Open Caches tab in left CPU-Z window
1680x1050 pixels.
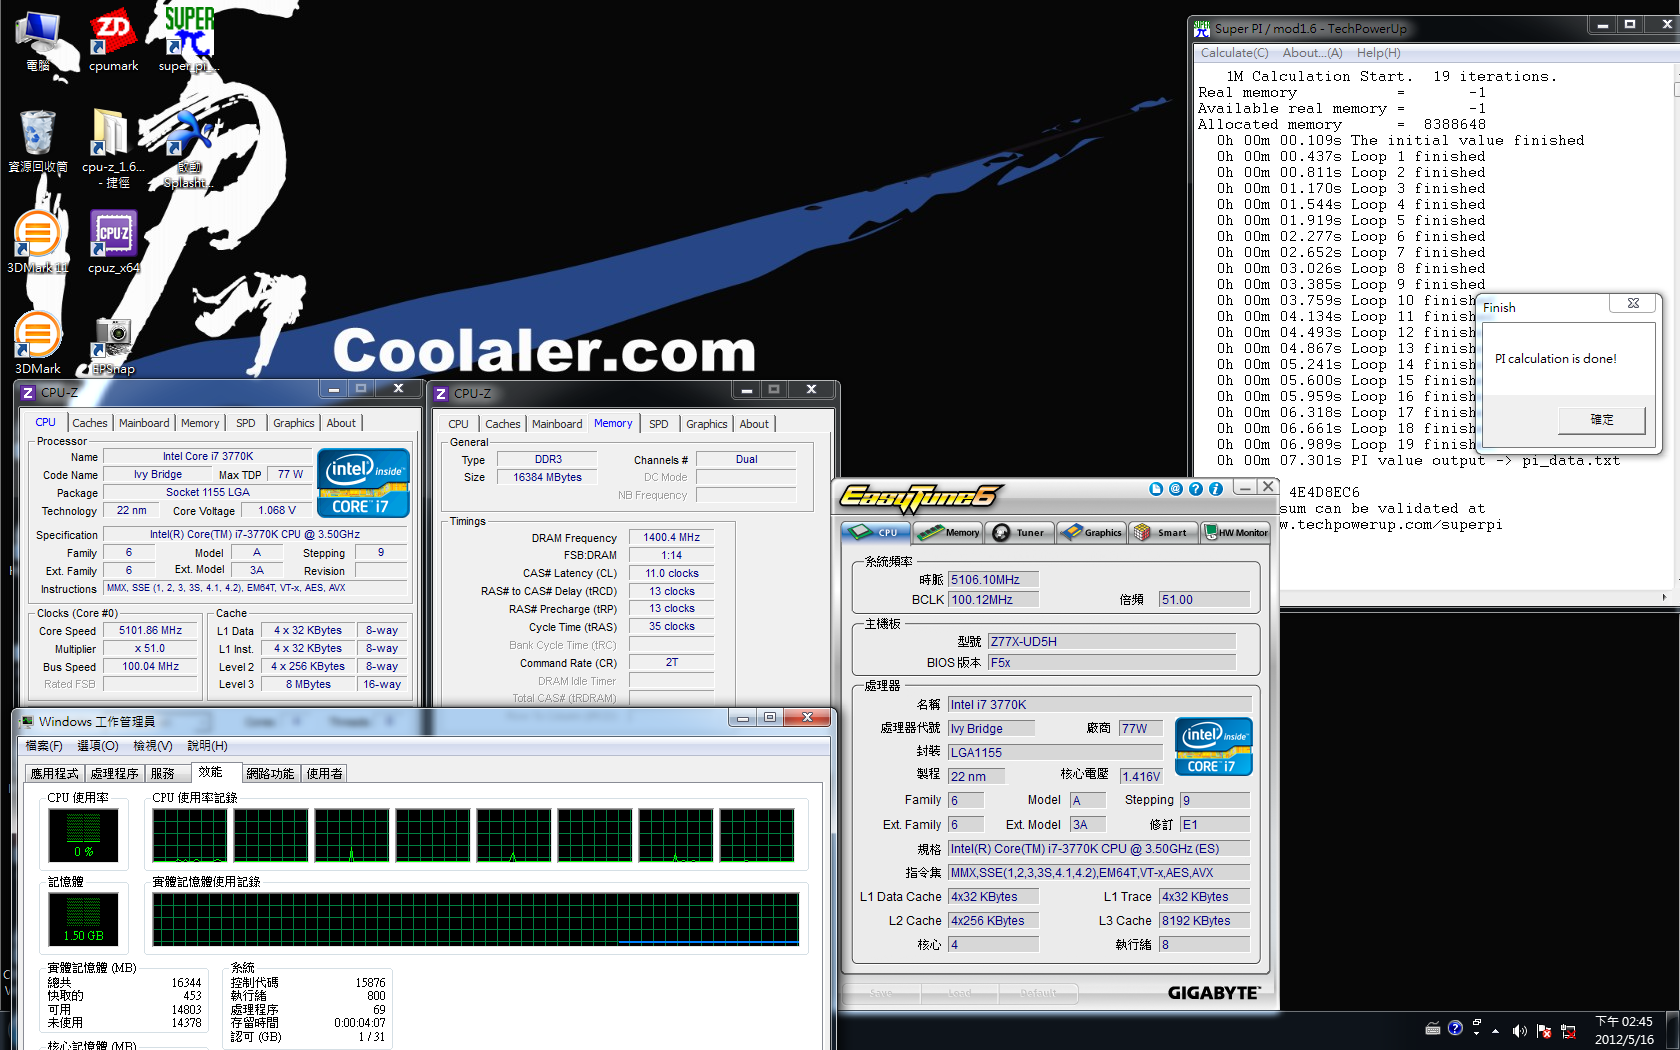pos(89,423)
